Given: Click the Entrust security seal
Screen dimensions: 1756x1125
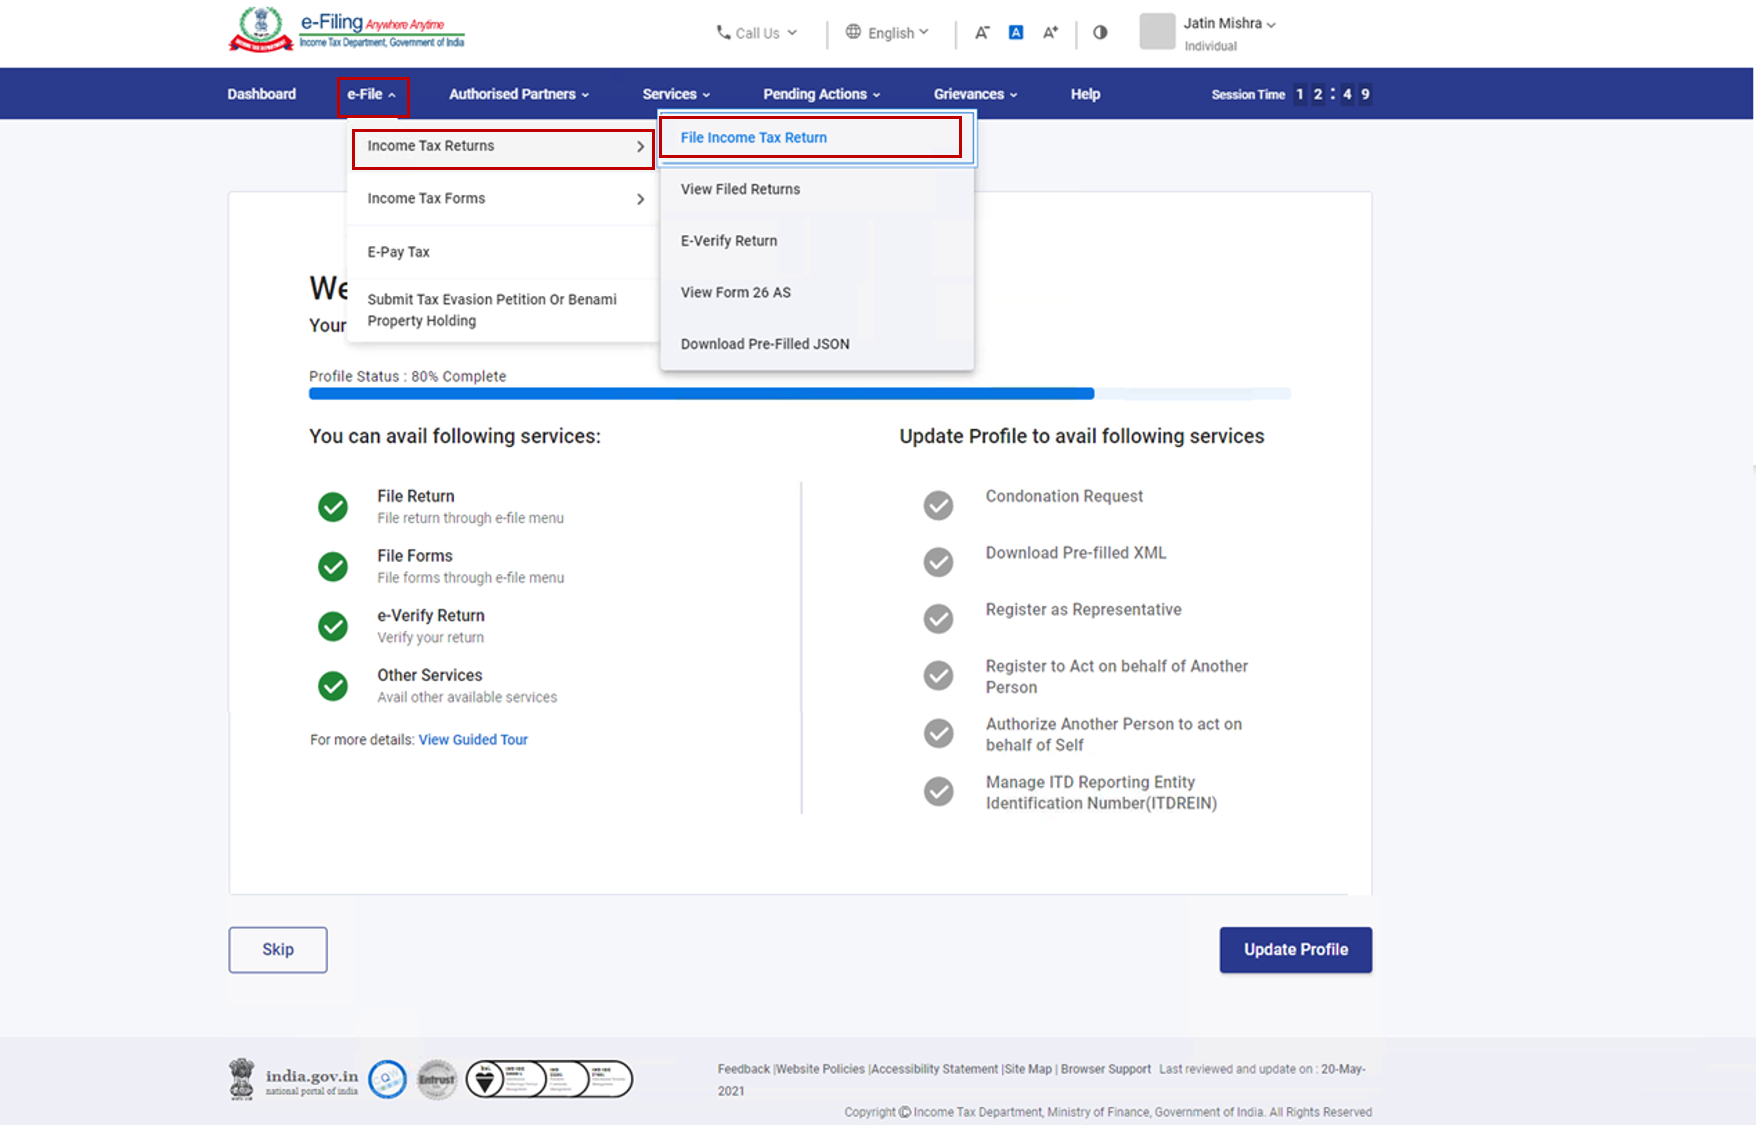Looking at the screenshot, I should tap(437, 1080).
